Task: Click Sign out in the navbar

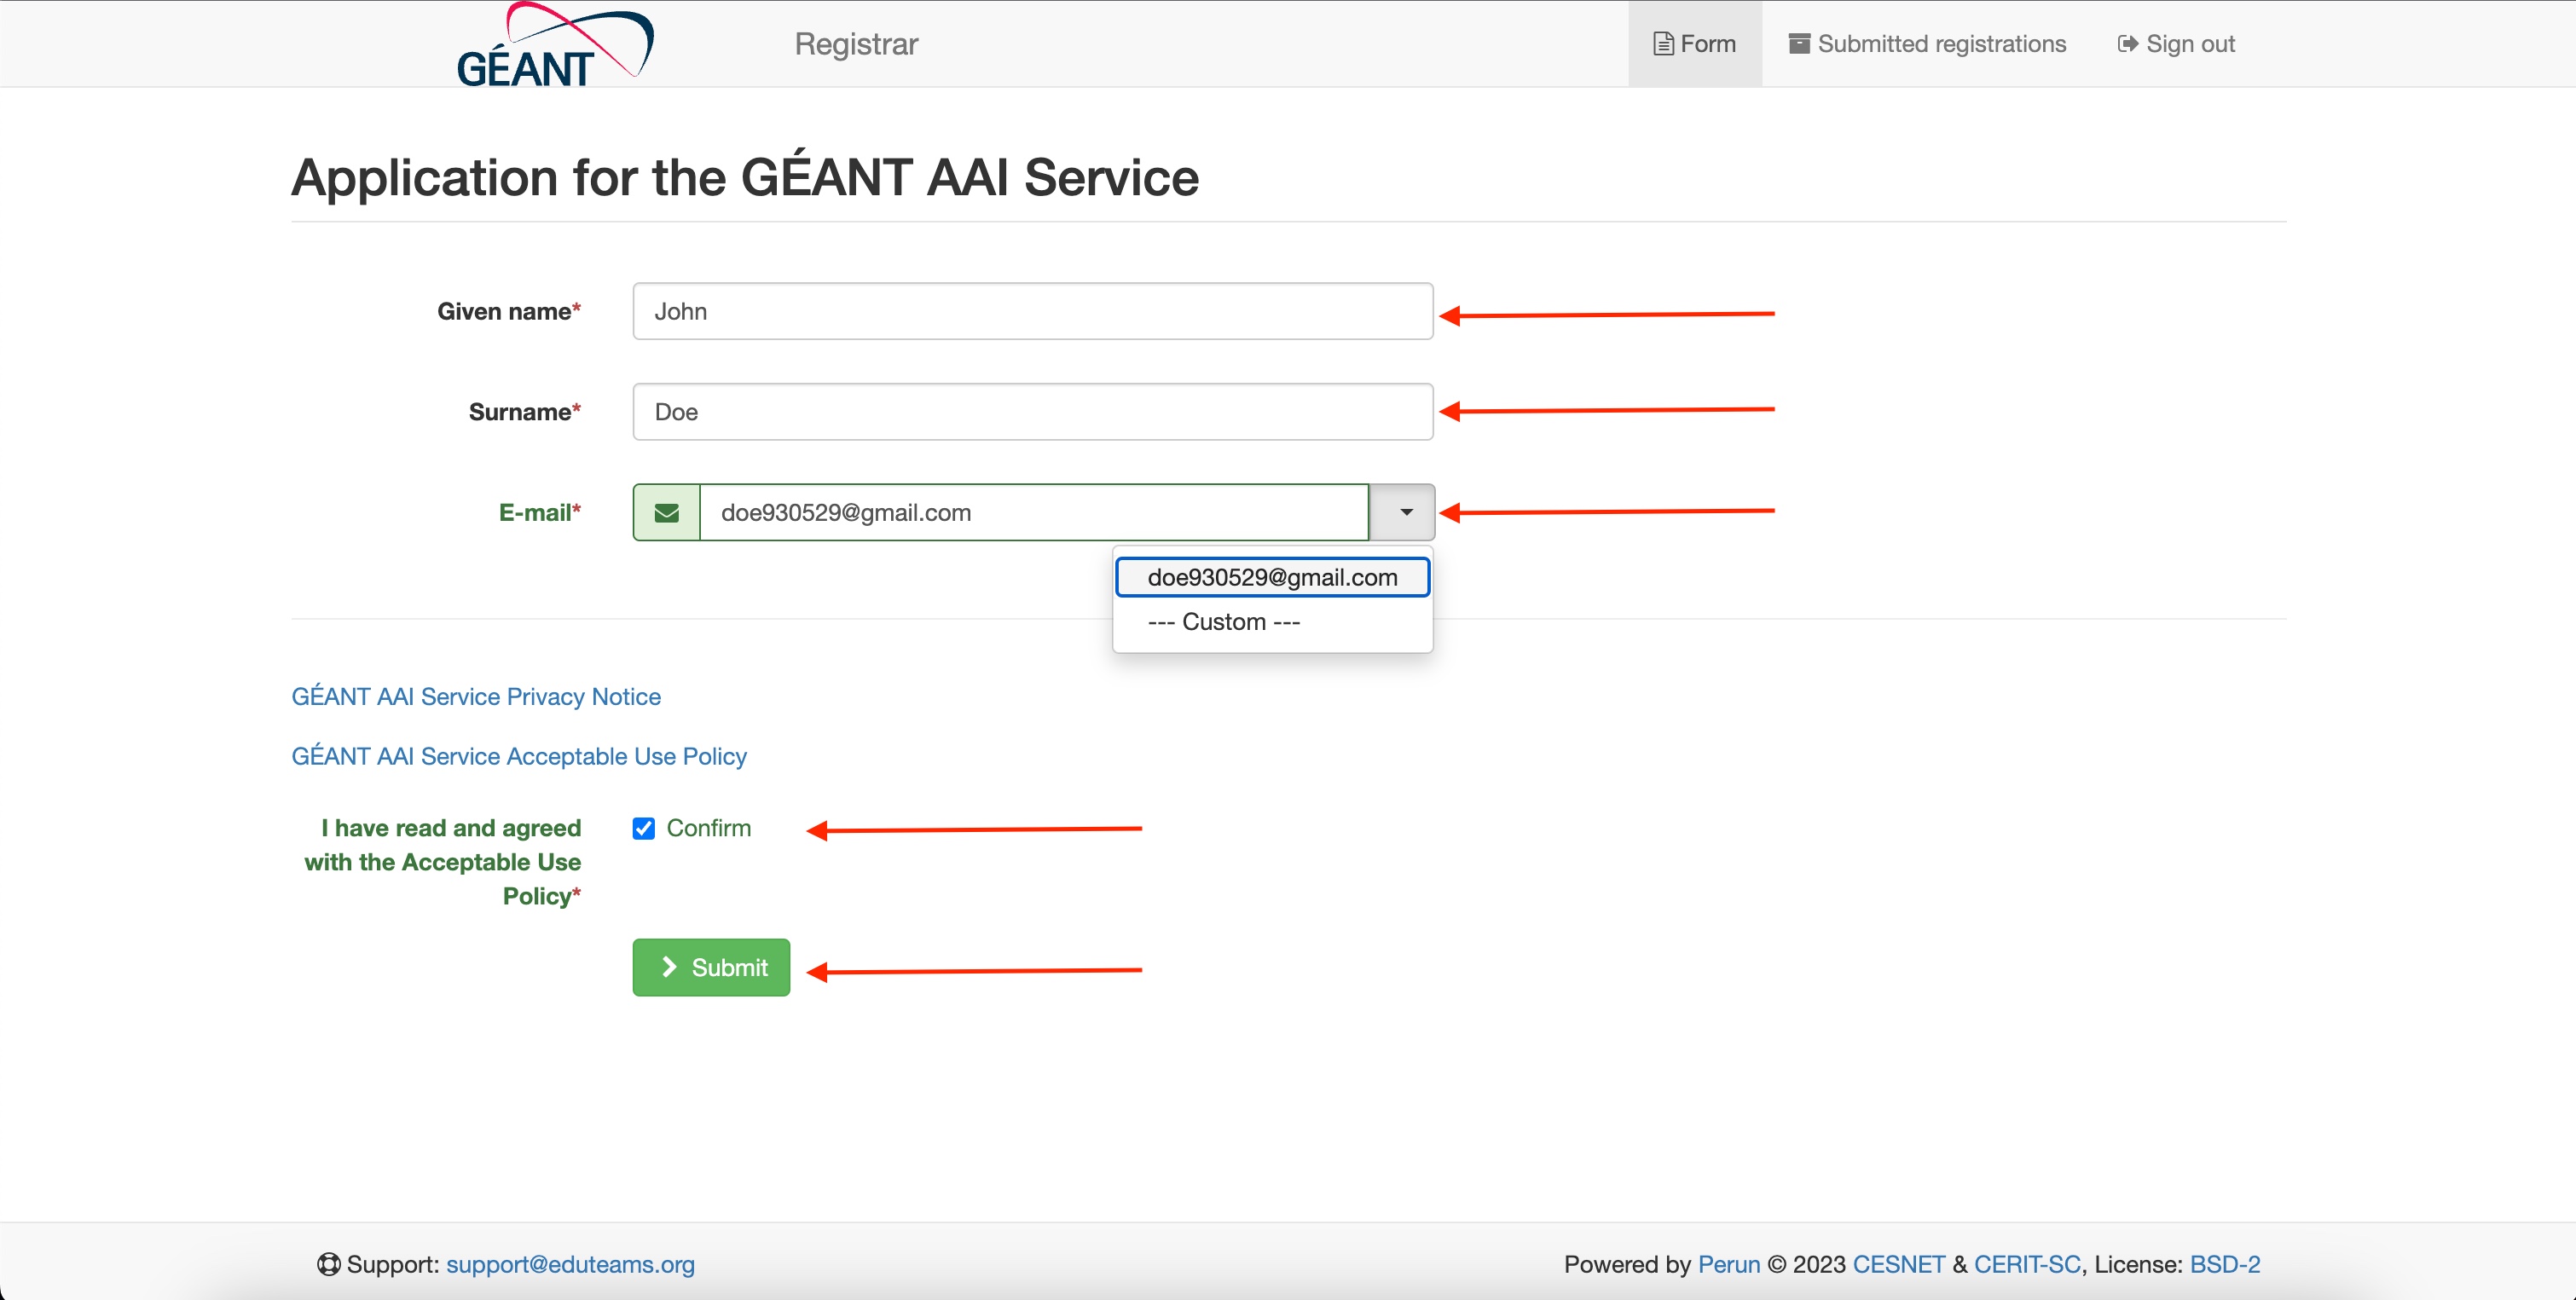Action: [x=2176, y=44]
